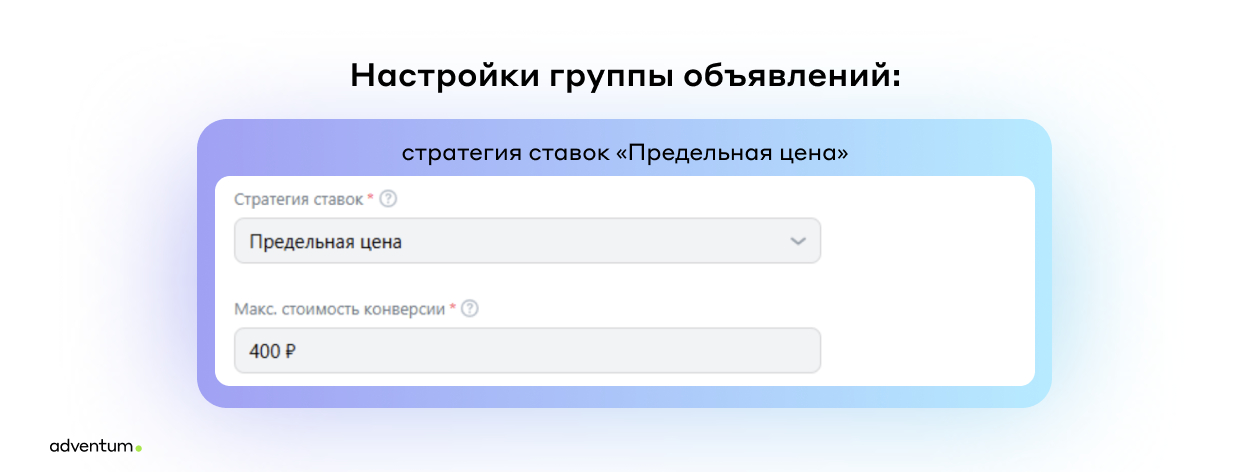Click the green dot after adventum logo
Screen dimensions: 1250x472
click(138, 448)
